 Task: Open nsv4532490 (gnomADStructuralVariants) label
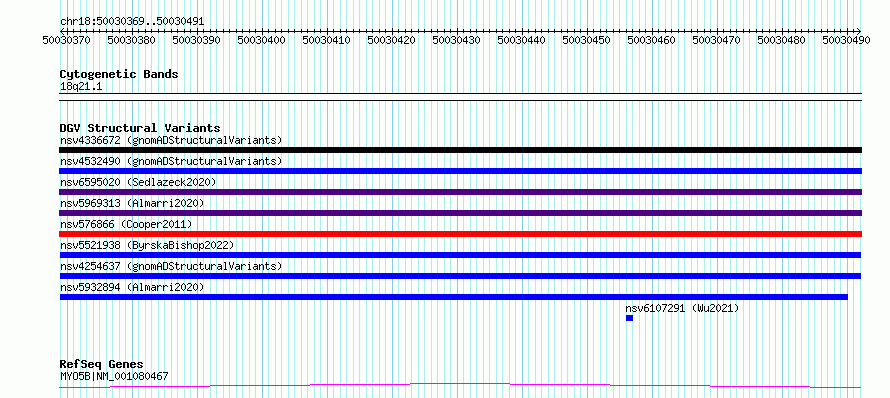point(171,161)
